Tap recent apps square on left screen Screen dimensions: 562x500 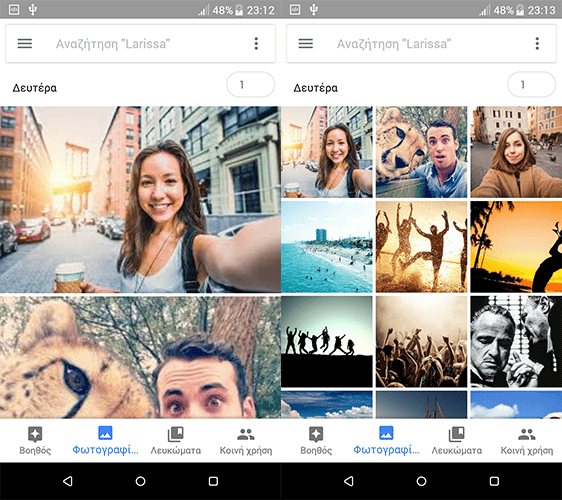tap(213, 481)
